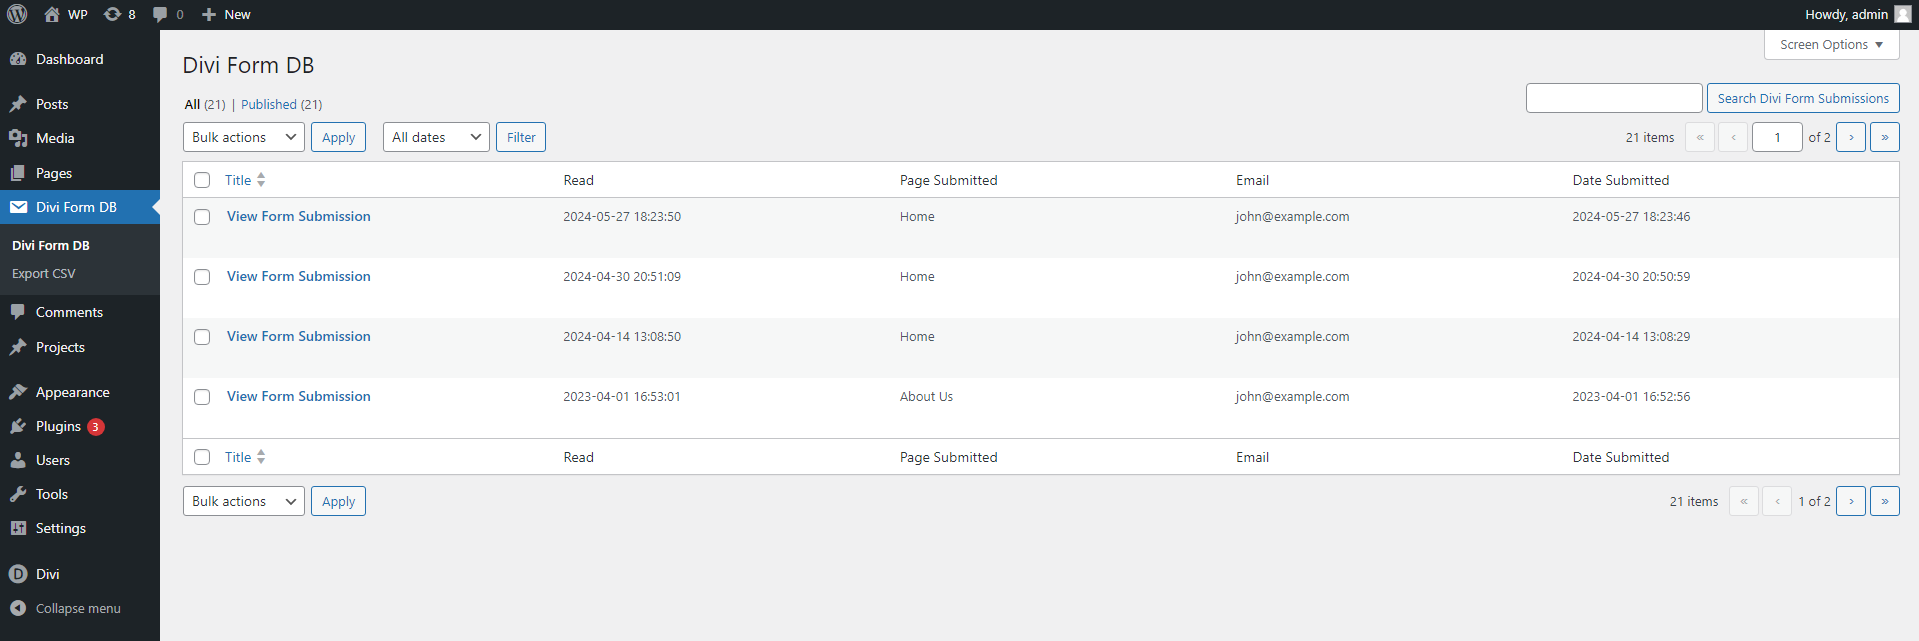This screenshot has width=1919, height=641.
Task: Open the top Bulk actions dropdown
Action: [244, 137]
